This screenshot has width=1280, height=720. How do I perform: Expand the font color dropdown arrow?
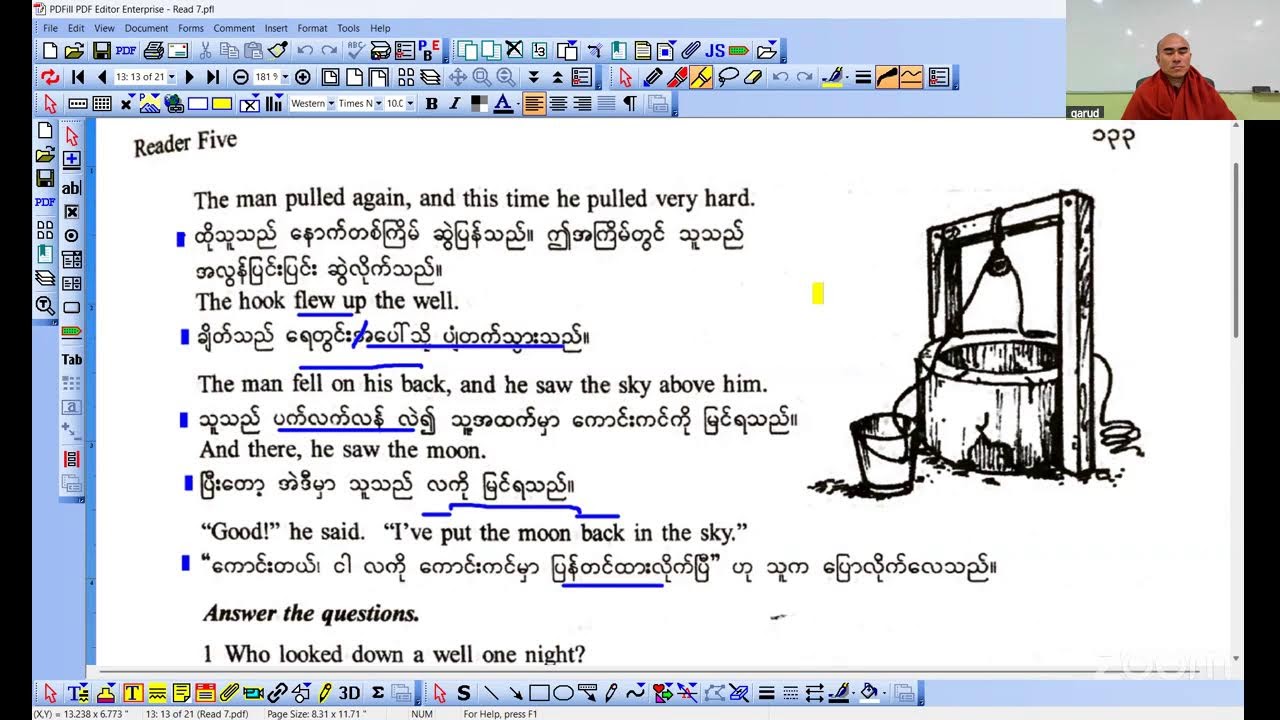pos(517,103)
